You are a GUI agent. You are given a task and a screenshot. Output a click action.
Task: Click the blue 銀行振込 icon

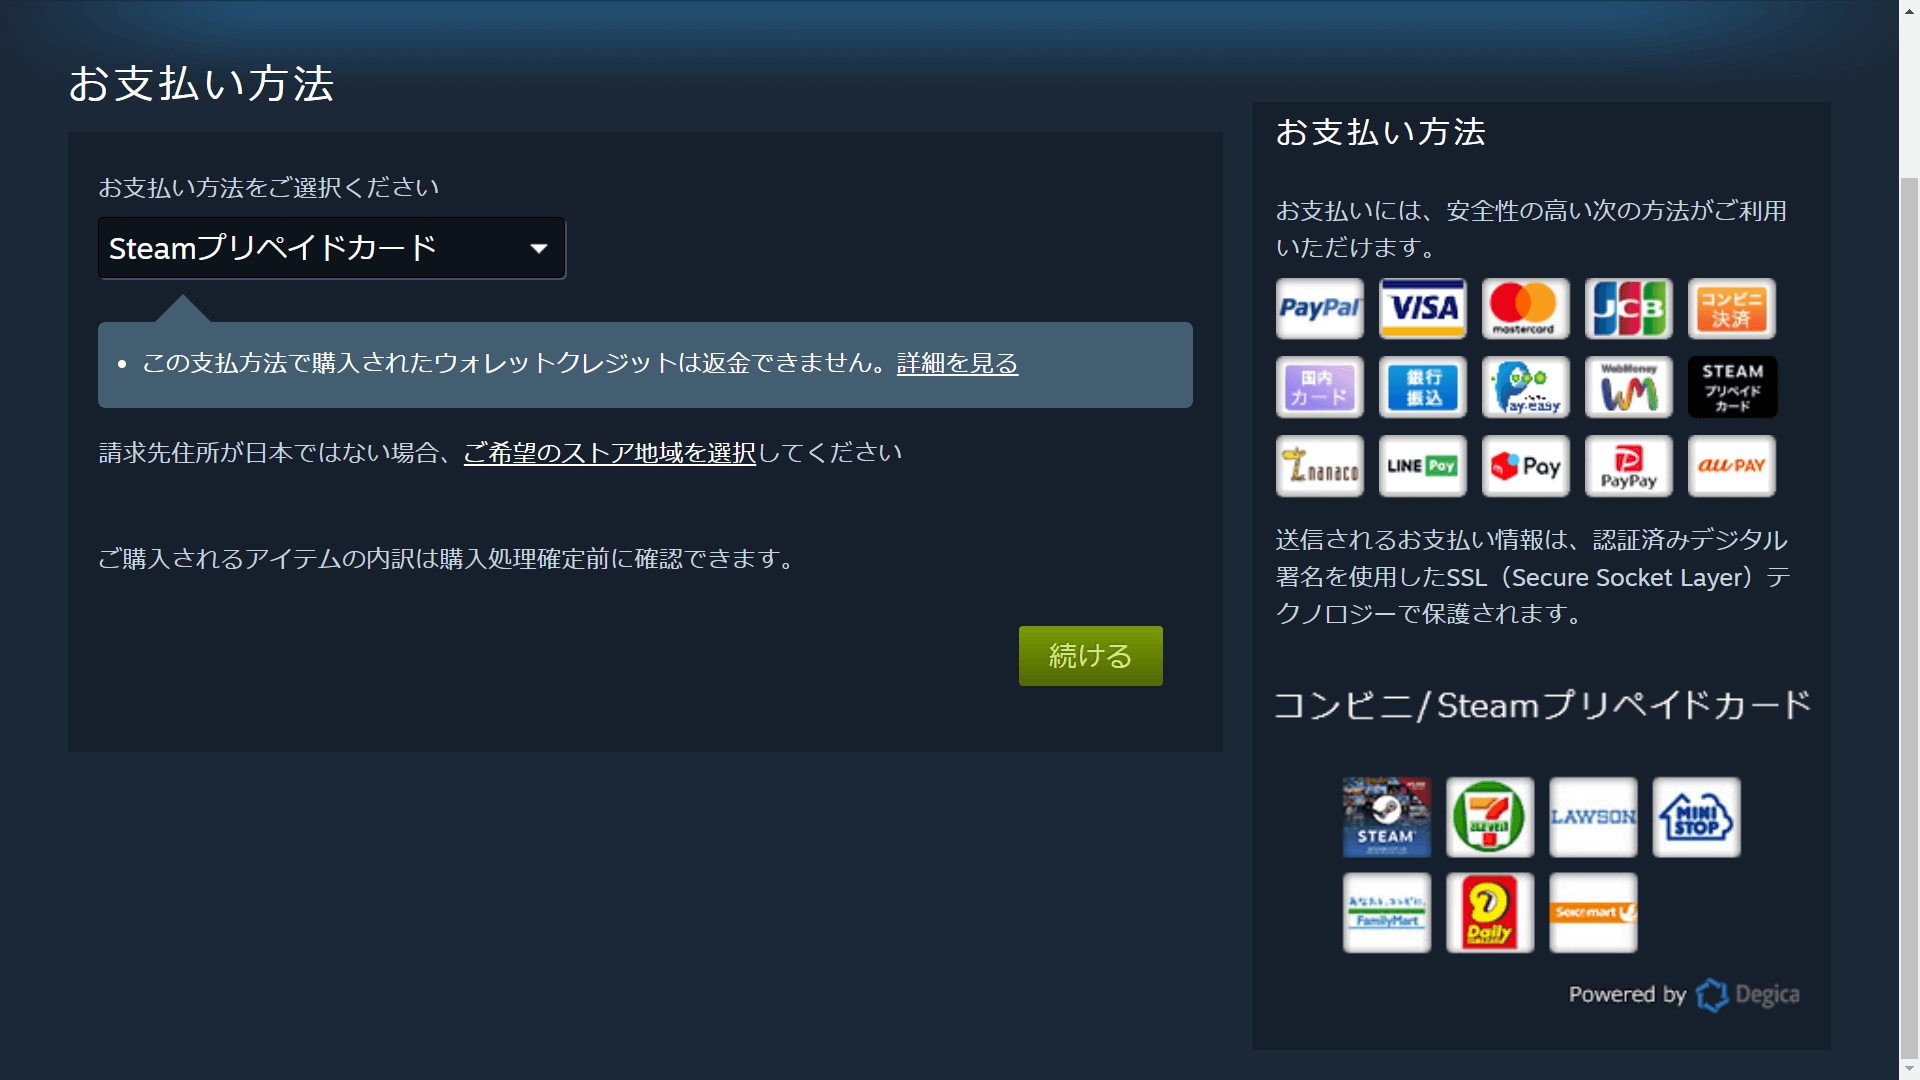click(1422, 387)
